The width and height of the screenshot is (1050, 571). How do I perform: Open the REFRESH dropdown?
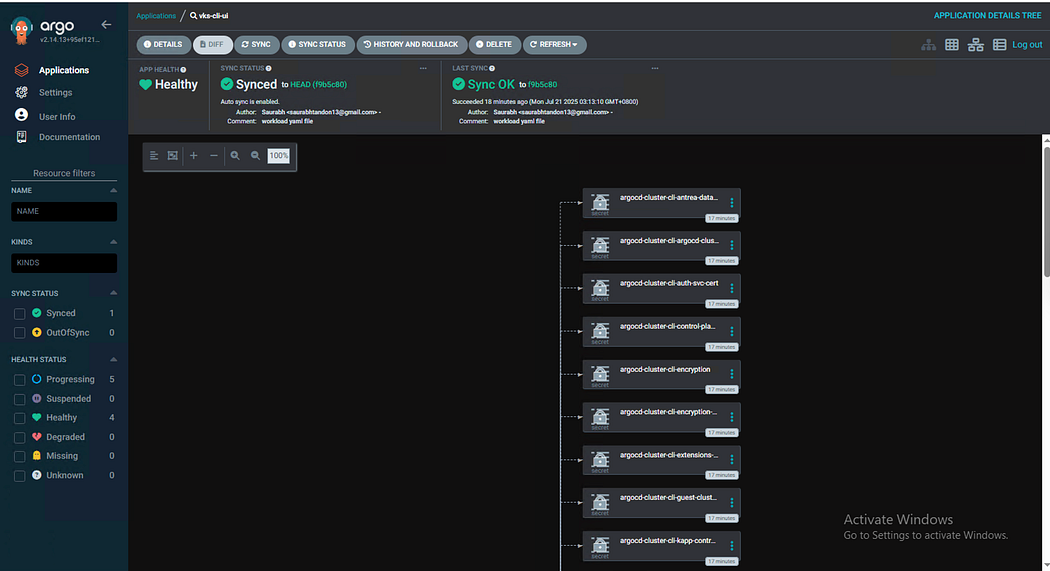pyautogui.click(x=554, y=44)
